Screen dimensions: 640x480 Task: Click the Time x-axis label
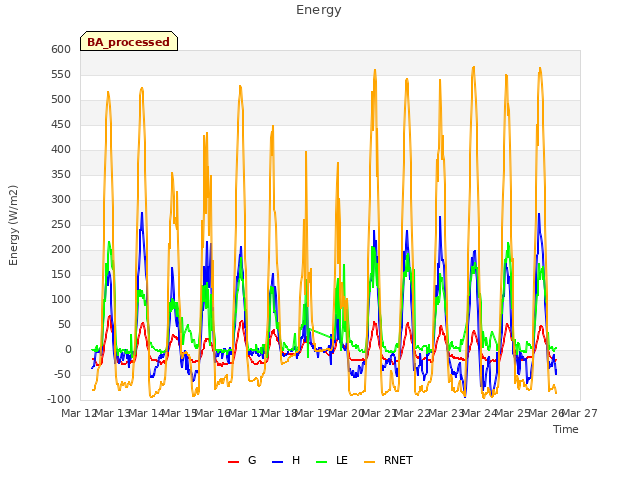(566, 429)
